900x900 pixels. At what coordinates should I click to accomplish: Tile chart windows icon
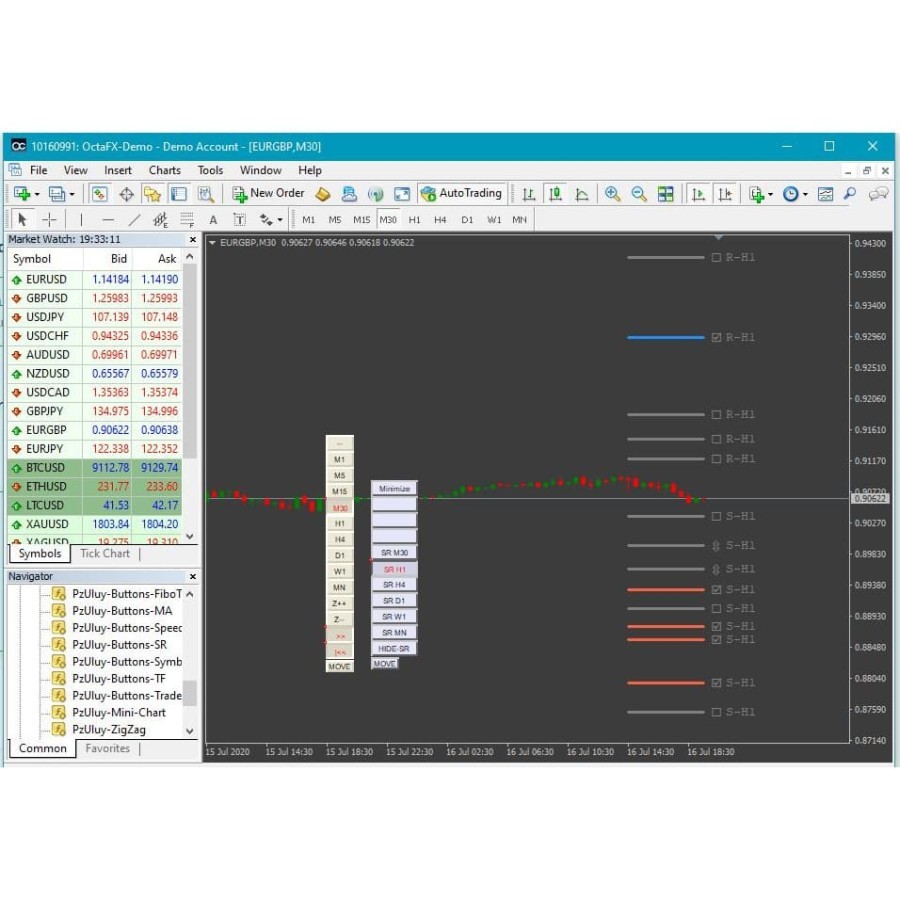coord(666,194)
